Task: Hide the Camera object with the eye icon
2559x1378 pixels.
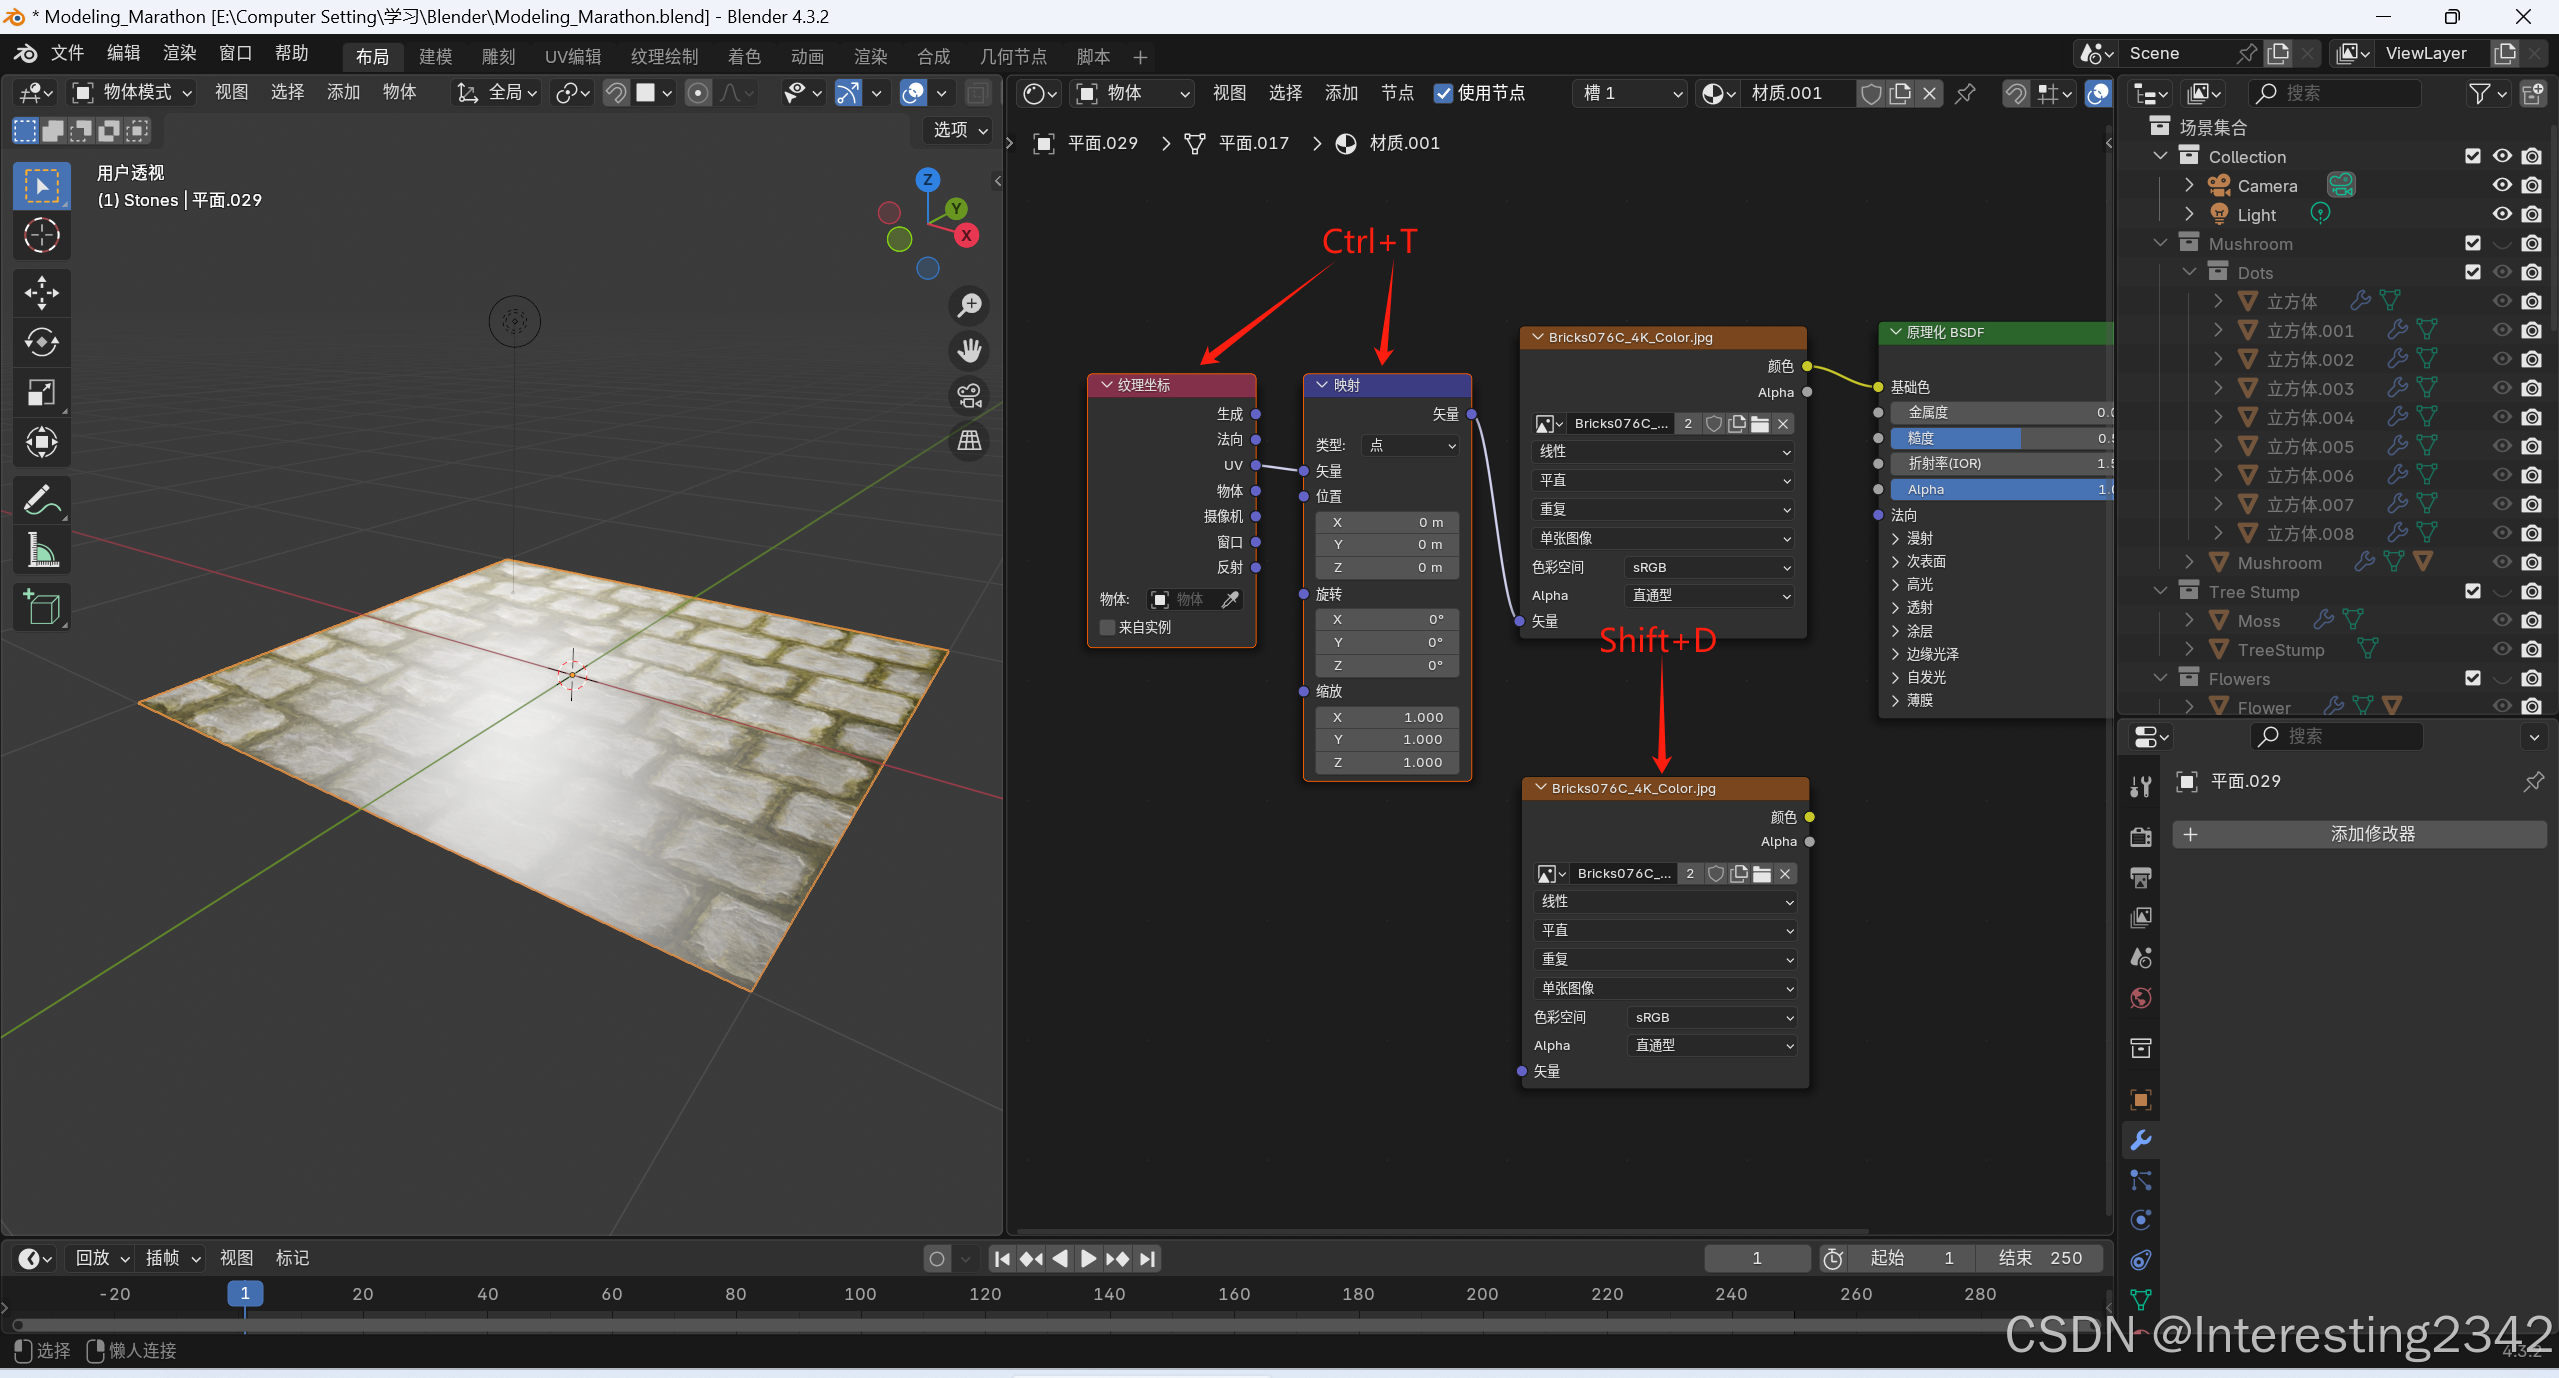Action: click(2501, 185)
